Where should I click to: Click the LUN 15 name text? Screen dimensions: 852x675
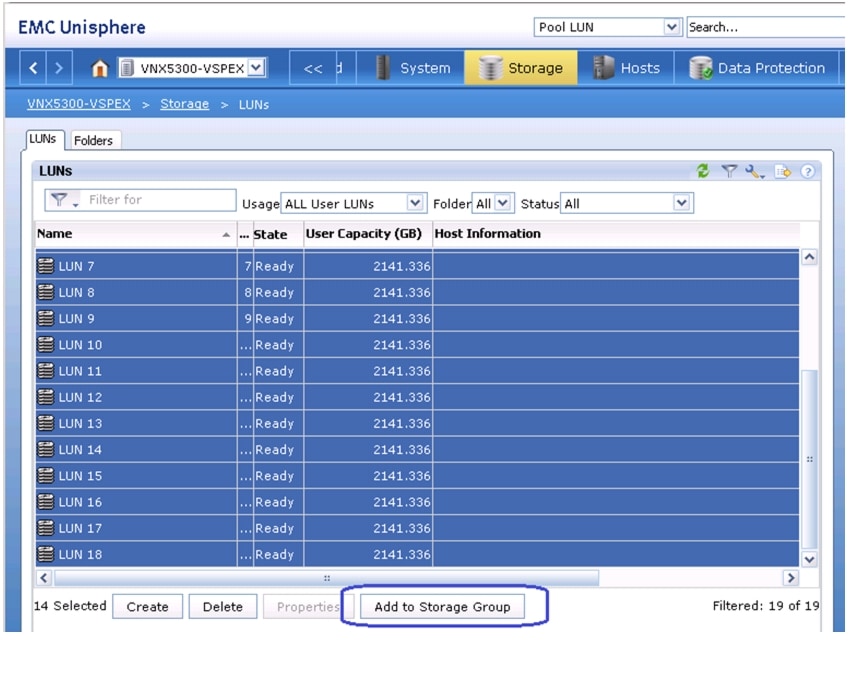coord(80,476)
